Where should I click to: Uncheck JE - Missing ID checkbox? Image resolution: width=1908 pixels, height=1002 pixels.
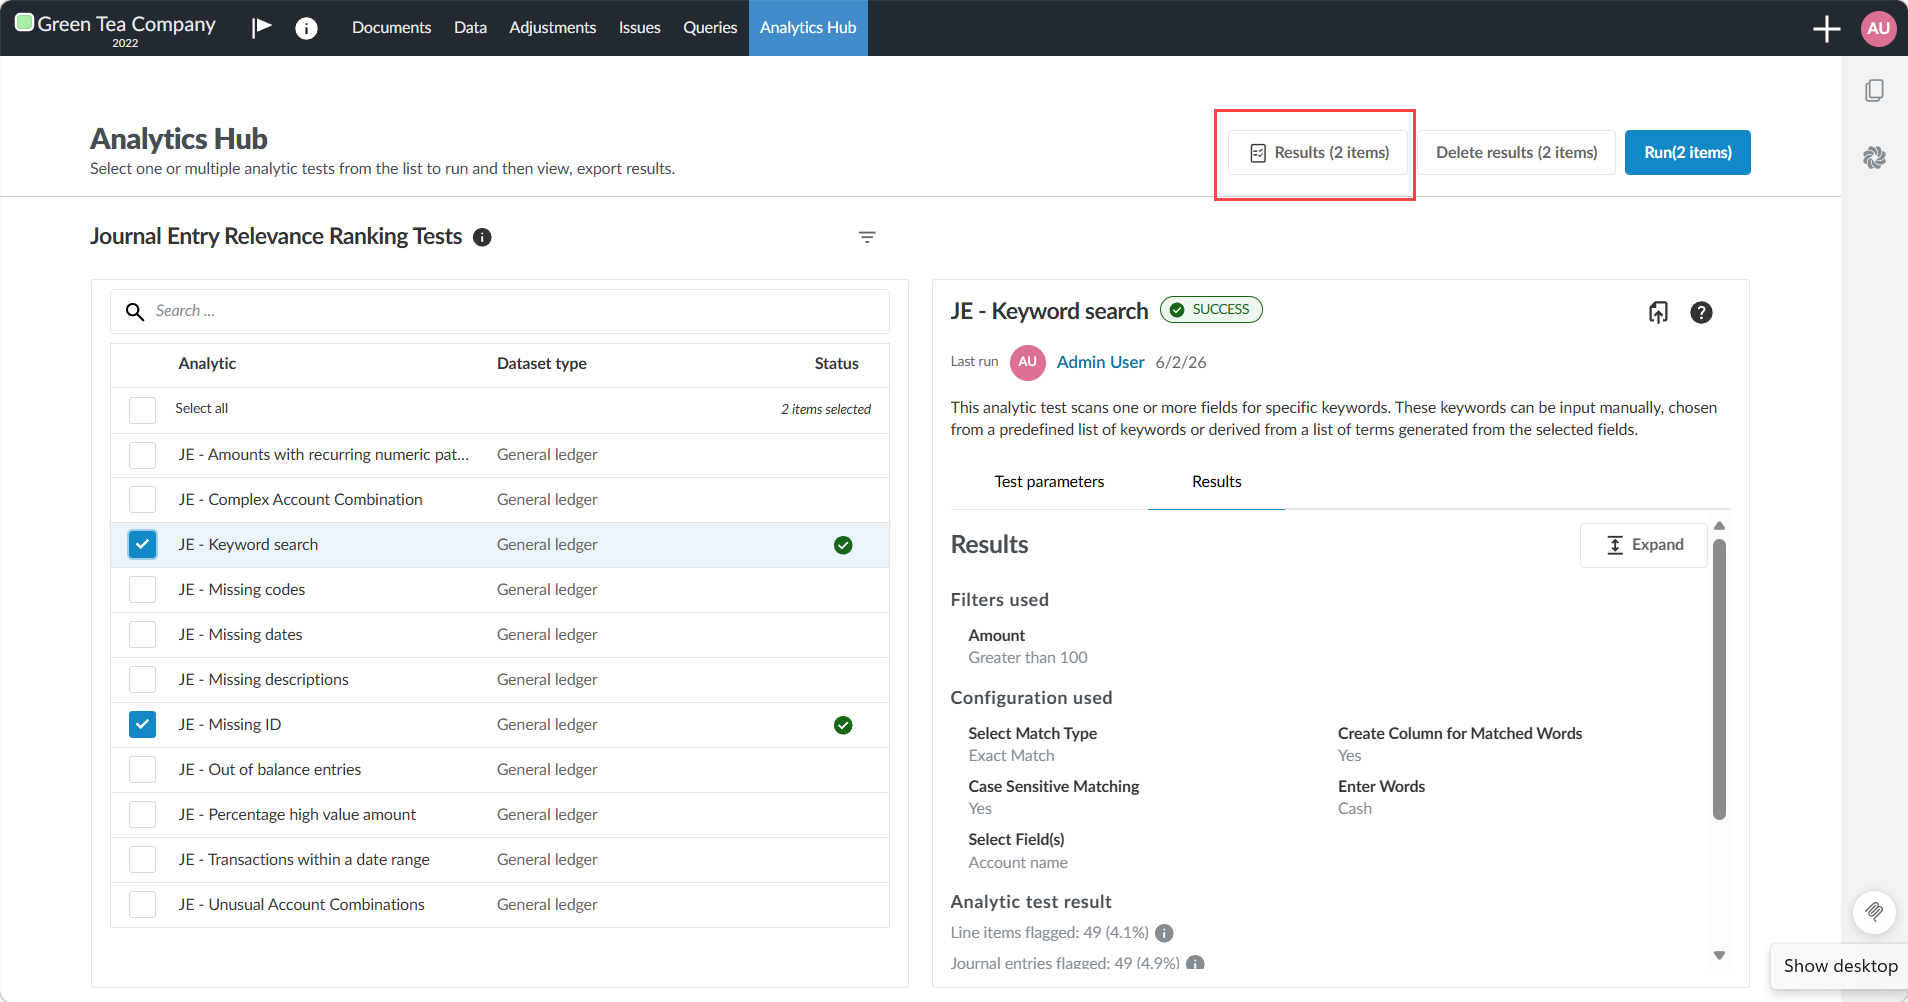[x=142, y=725]
